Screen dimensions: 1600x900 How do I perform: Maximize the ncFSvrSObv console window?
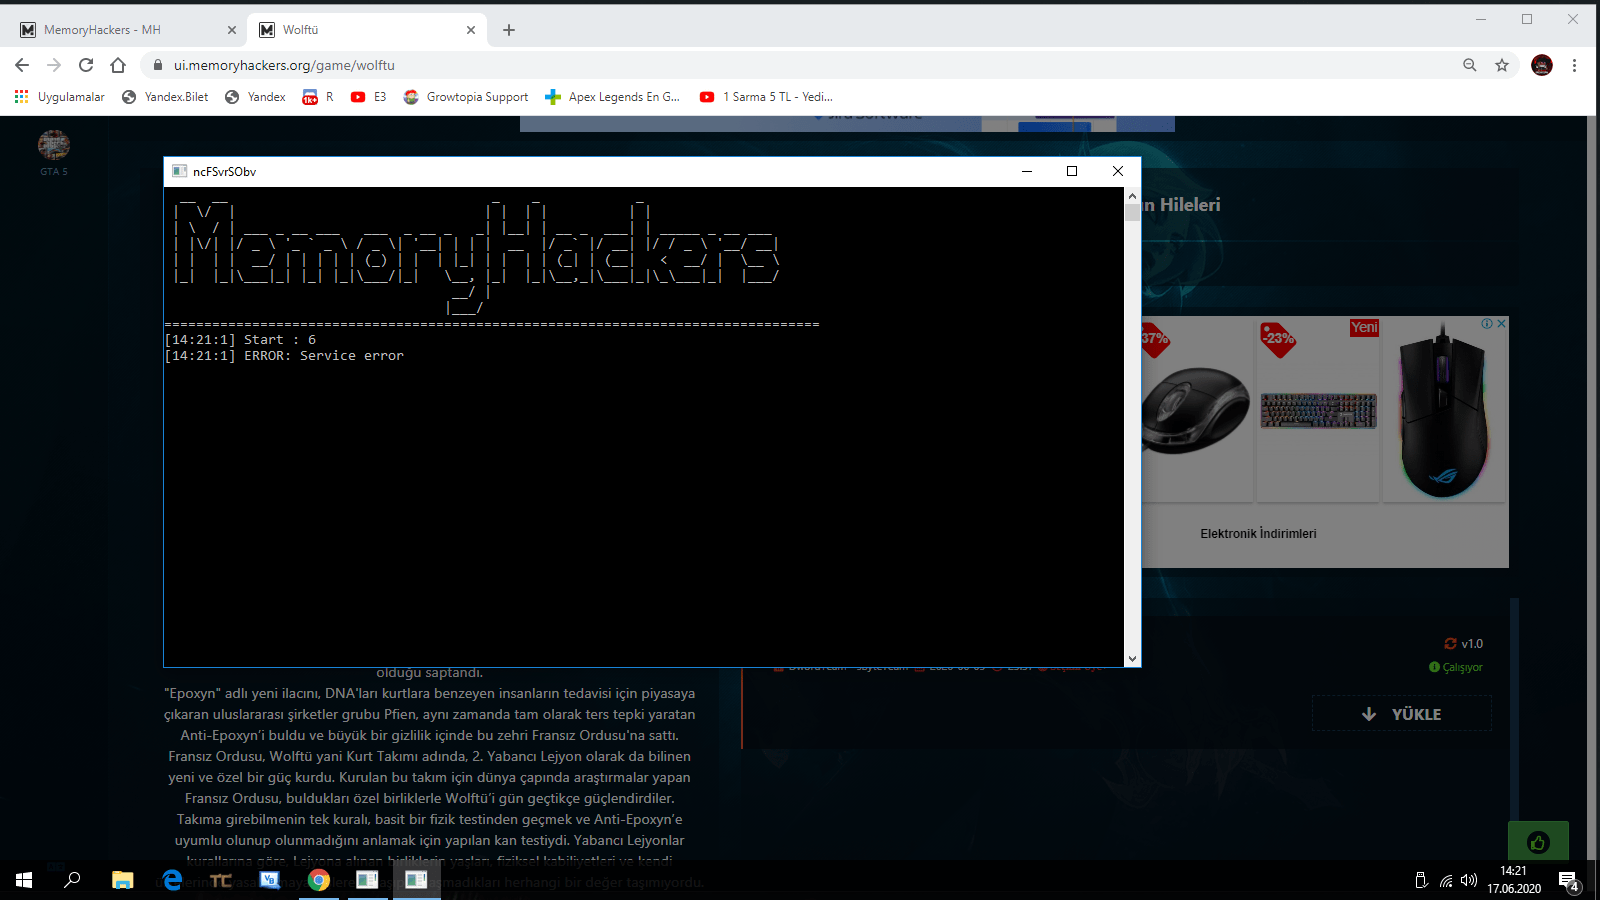pos(1072,171)
